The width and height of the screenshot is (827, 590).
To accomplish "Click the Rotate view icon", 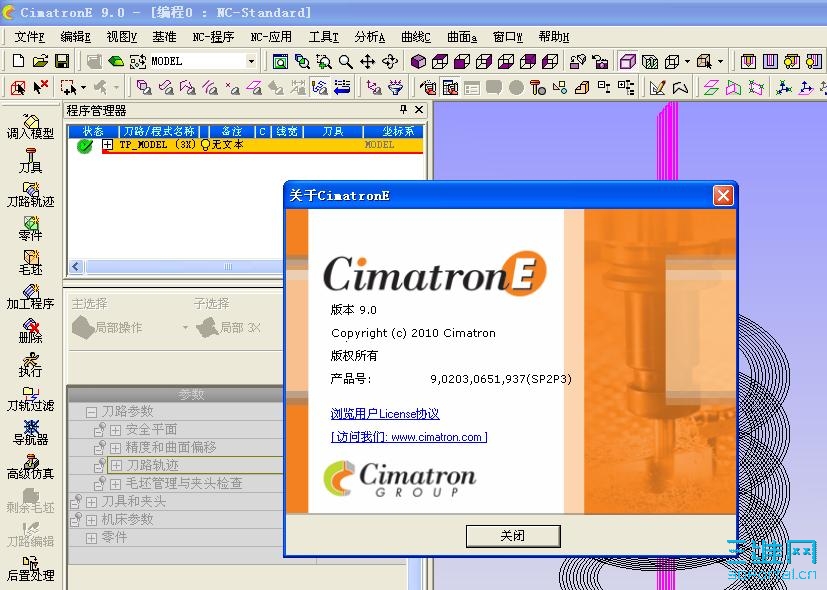I will (x=390, y=62).
